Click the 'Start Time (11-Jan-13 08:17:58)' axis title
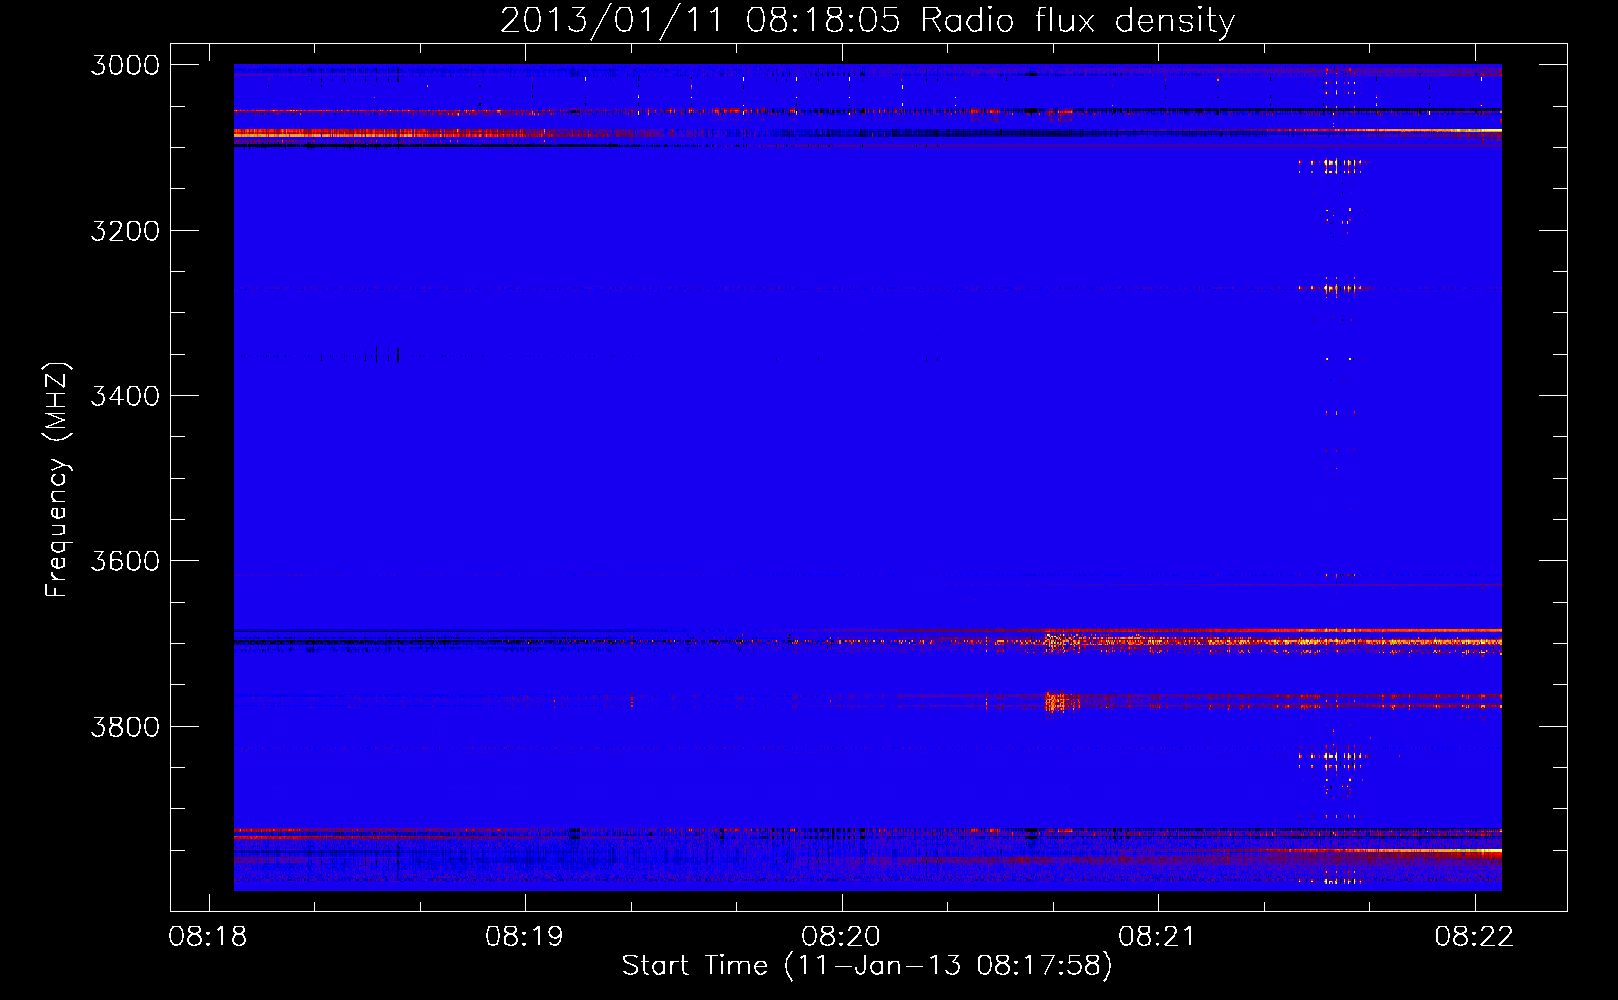 point(867,966)
